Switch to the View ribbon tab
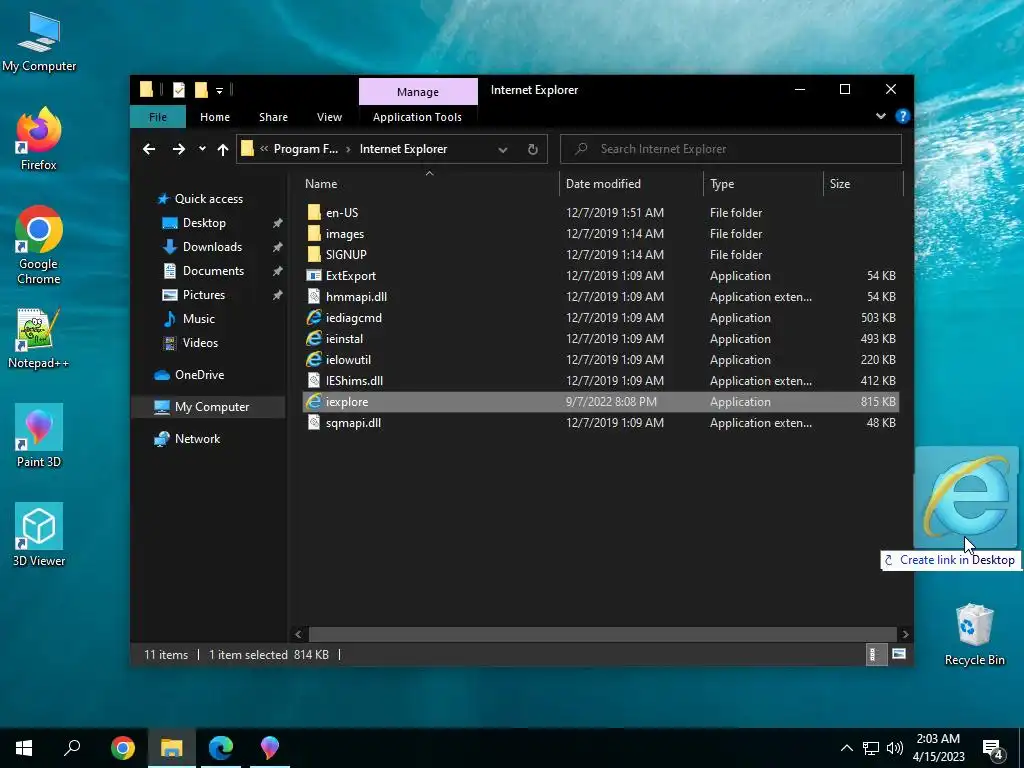Screen dimensions: 1024x768 (329, 117)
